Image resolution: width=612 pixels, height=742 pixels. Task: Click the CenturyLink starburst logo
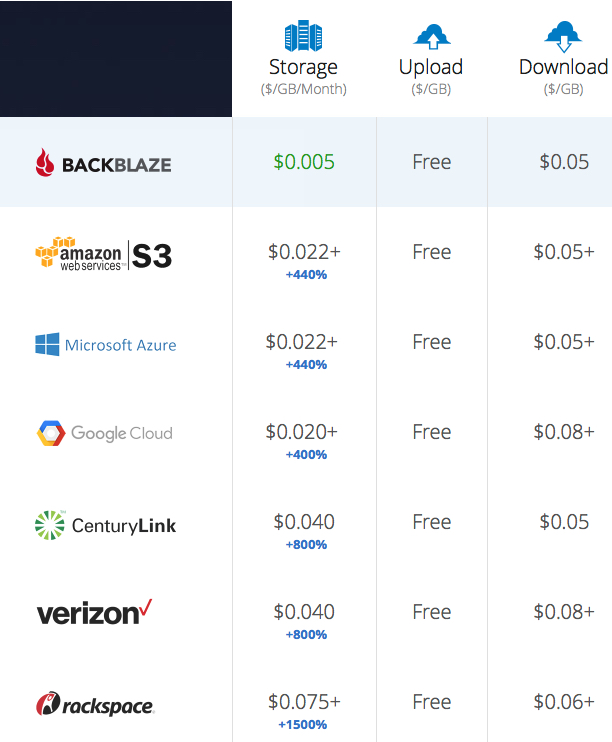click(50, 525)
